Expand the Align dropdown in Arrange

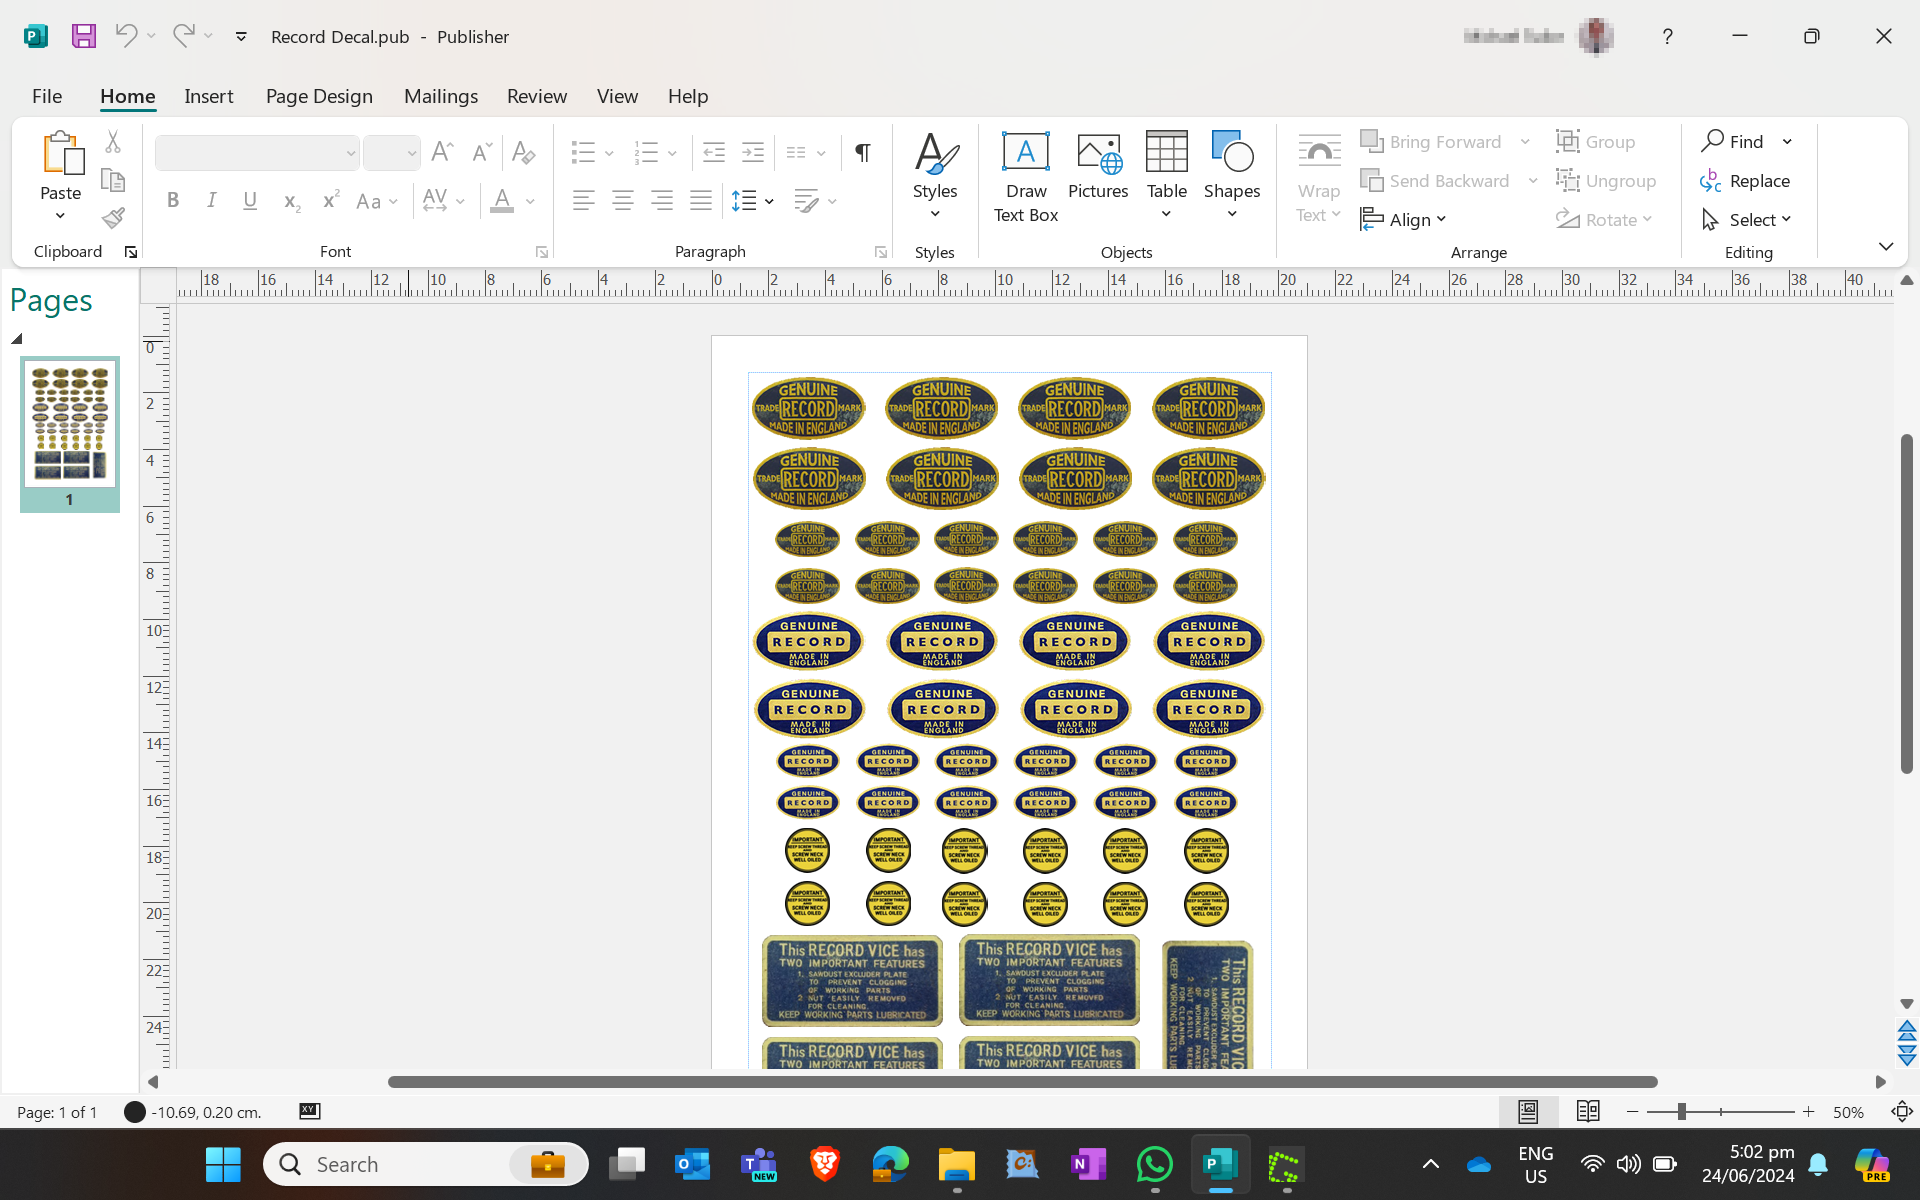coord(1404,220)
